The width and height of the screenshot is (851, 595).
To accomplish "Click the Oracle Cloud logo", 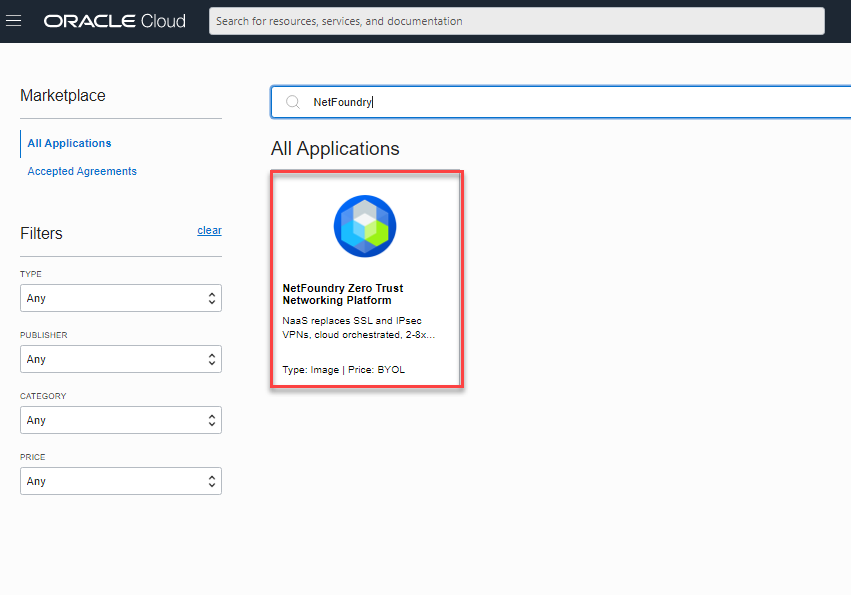I will click(115, 21).
